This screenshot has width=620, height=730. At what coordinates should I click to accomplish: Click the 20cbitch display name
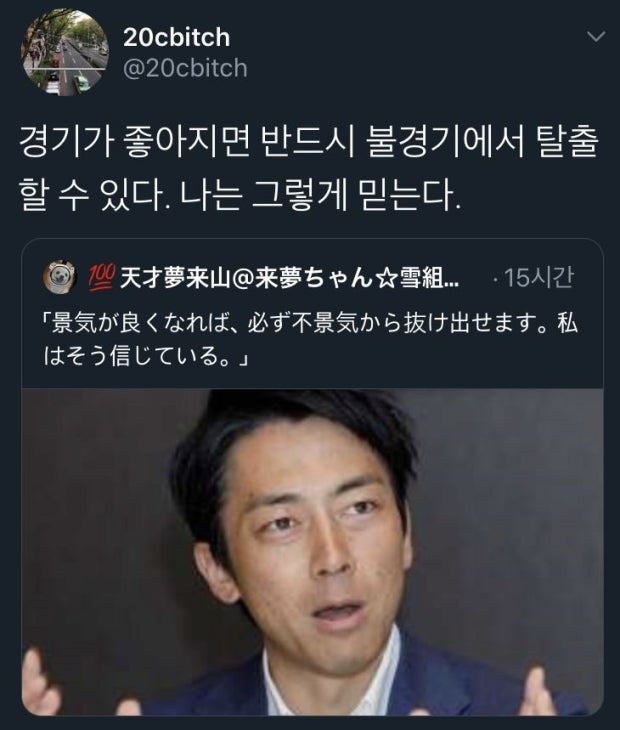tap(176, 37)
